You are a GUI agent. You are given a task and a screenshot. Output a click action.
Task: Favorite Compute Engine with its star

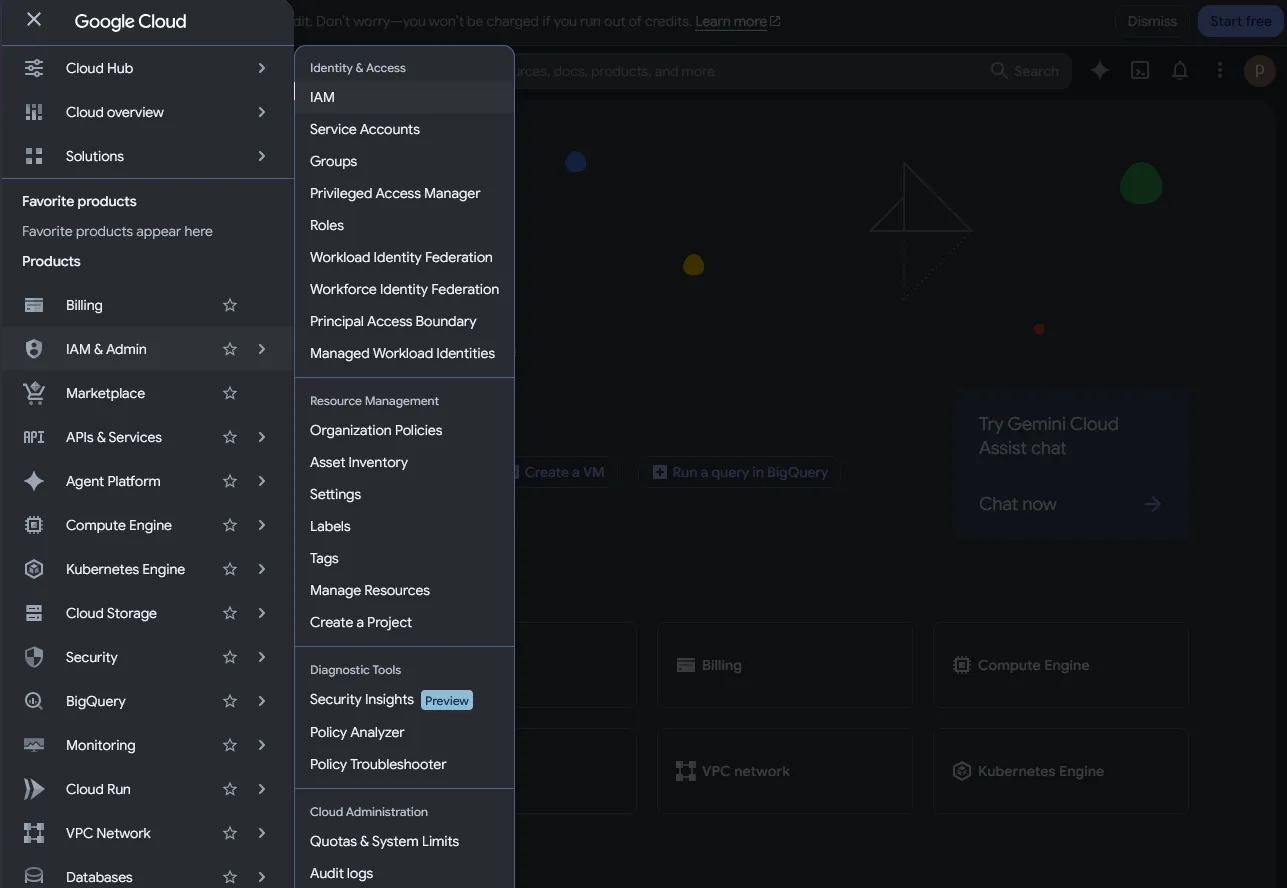[x=230, y=525]
